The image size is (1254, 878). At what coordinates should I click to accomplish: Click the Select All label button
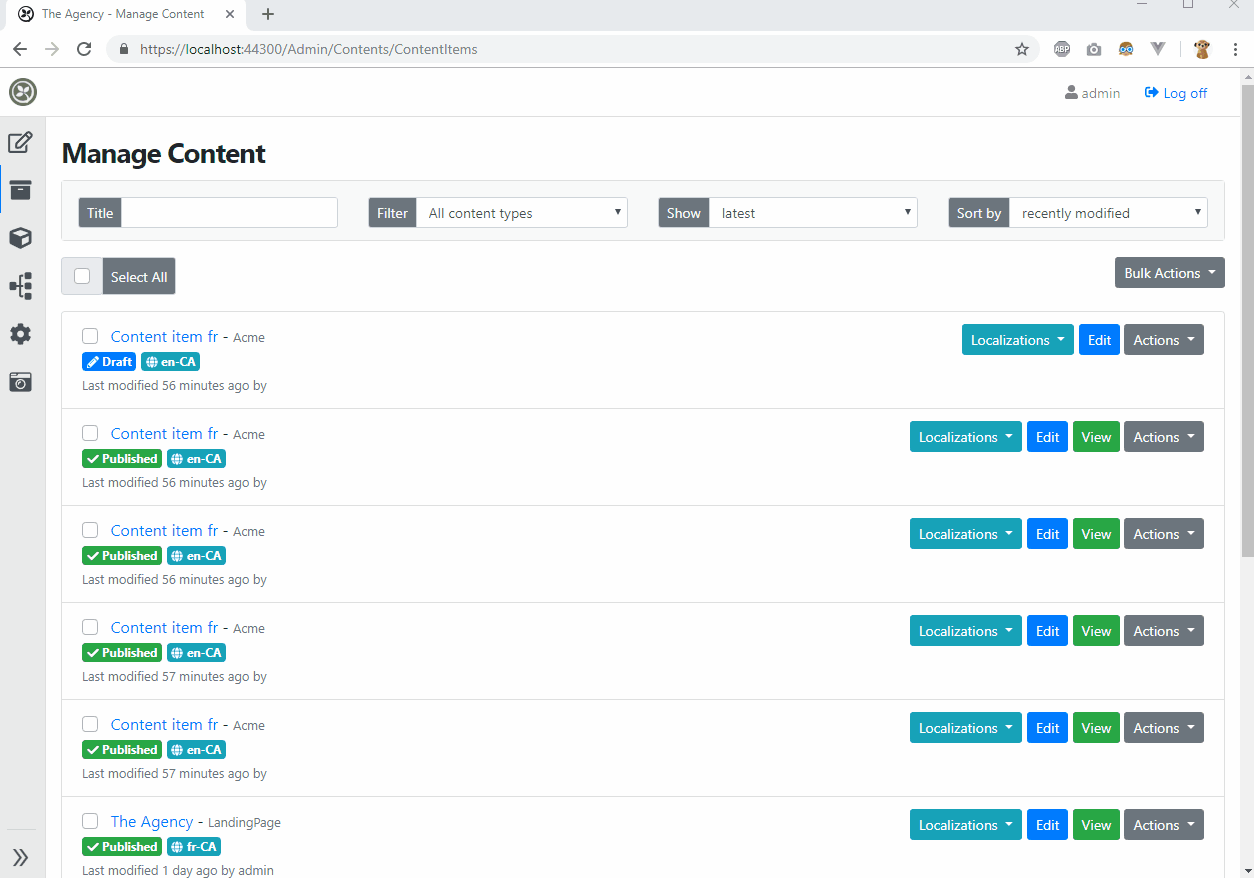(x=139, y=277)
